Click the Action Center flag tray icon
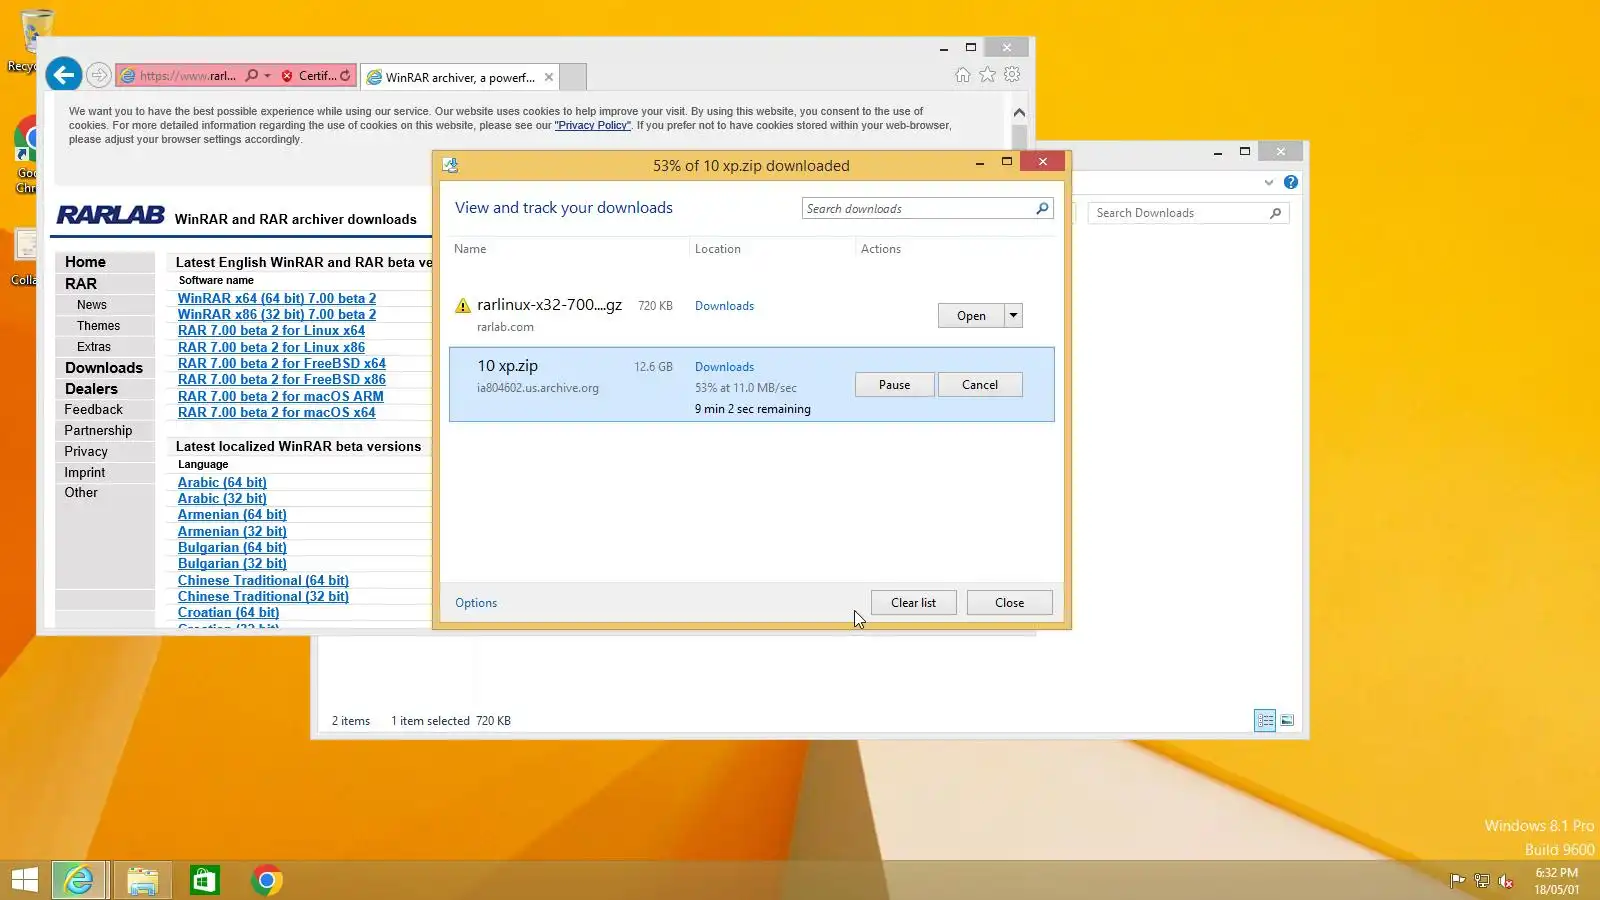 point(1458,881)
